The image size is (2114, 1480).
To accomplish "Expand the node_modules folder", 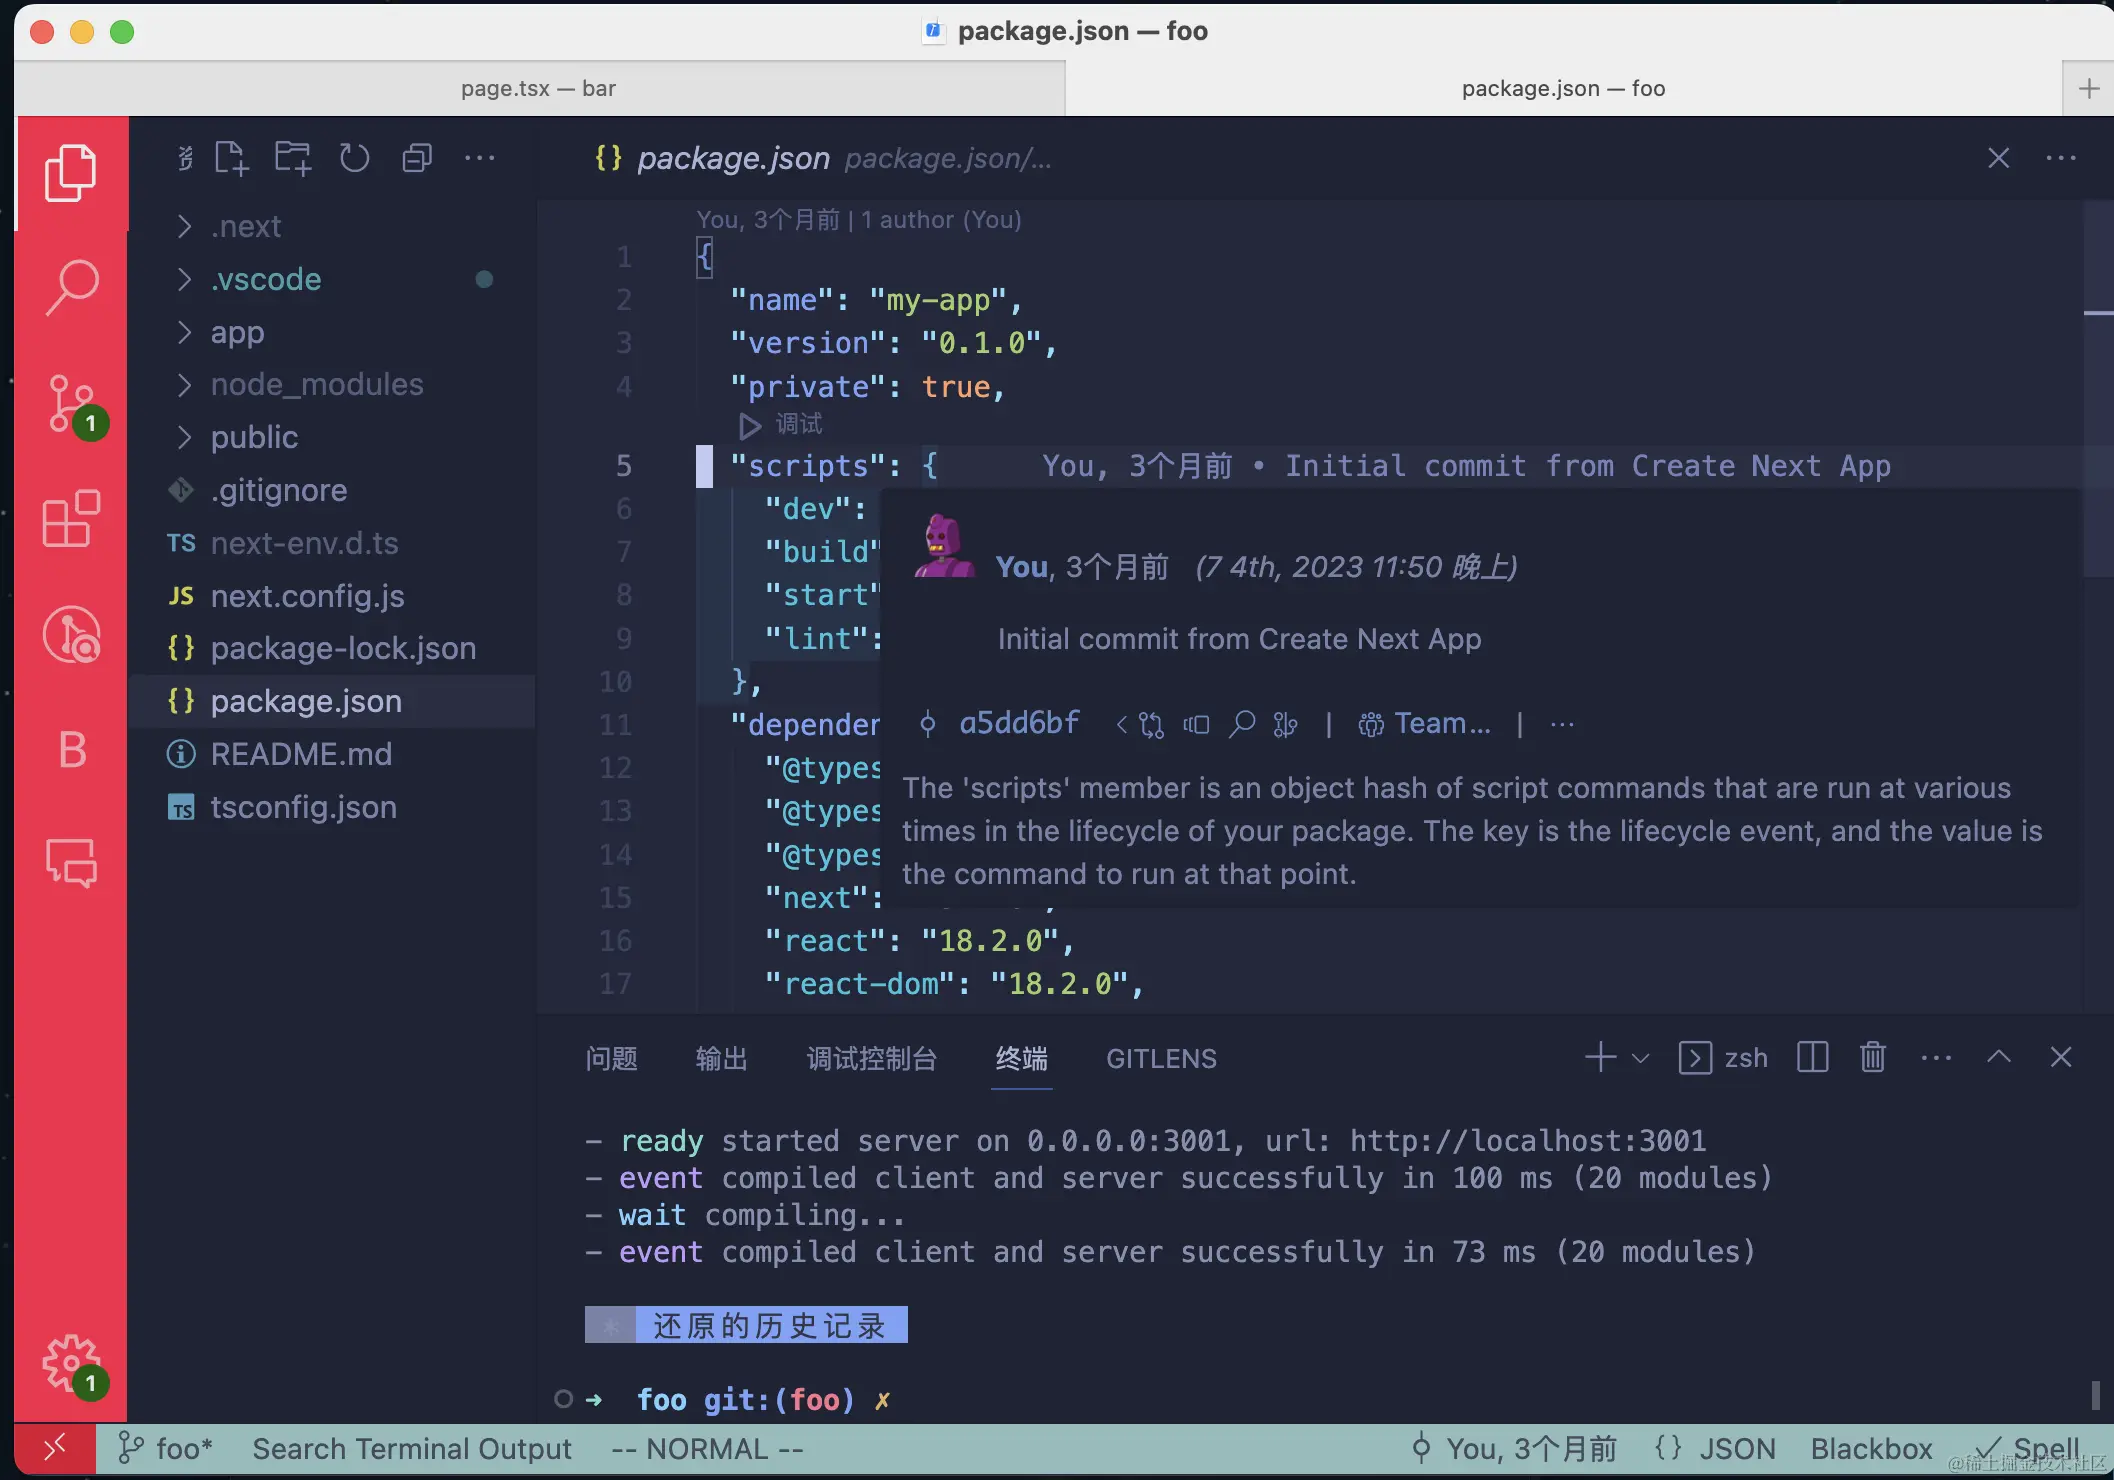I will [x=316, y=384].
